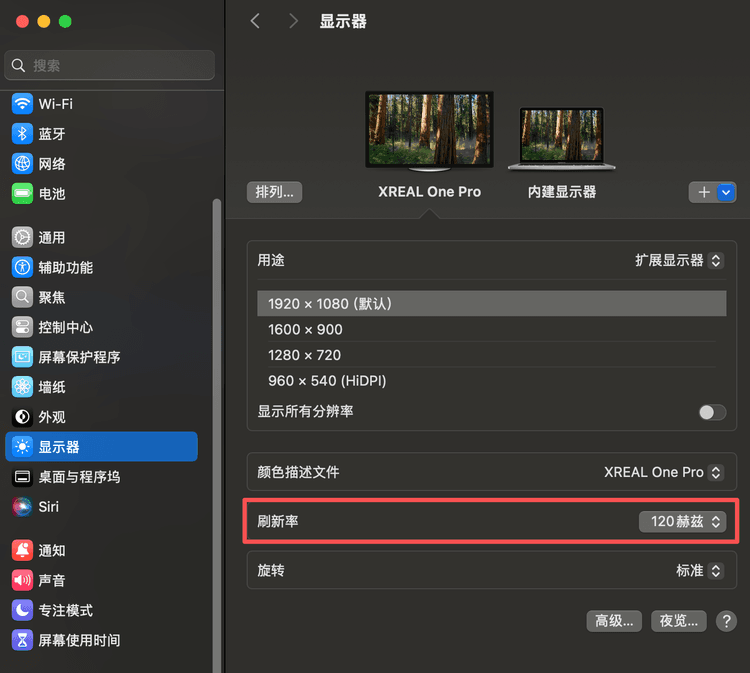Click the 搜索 search field
750x673 pixels.
[x=110, y=65]
